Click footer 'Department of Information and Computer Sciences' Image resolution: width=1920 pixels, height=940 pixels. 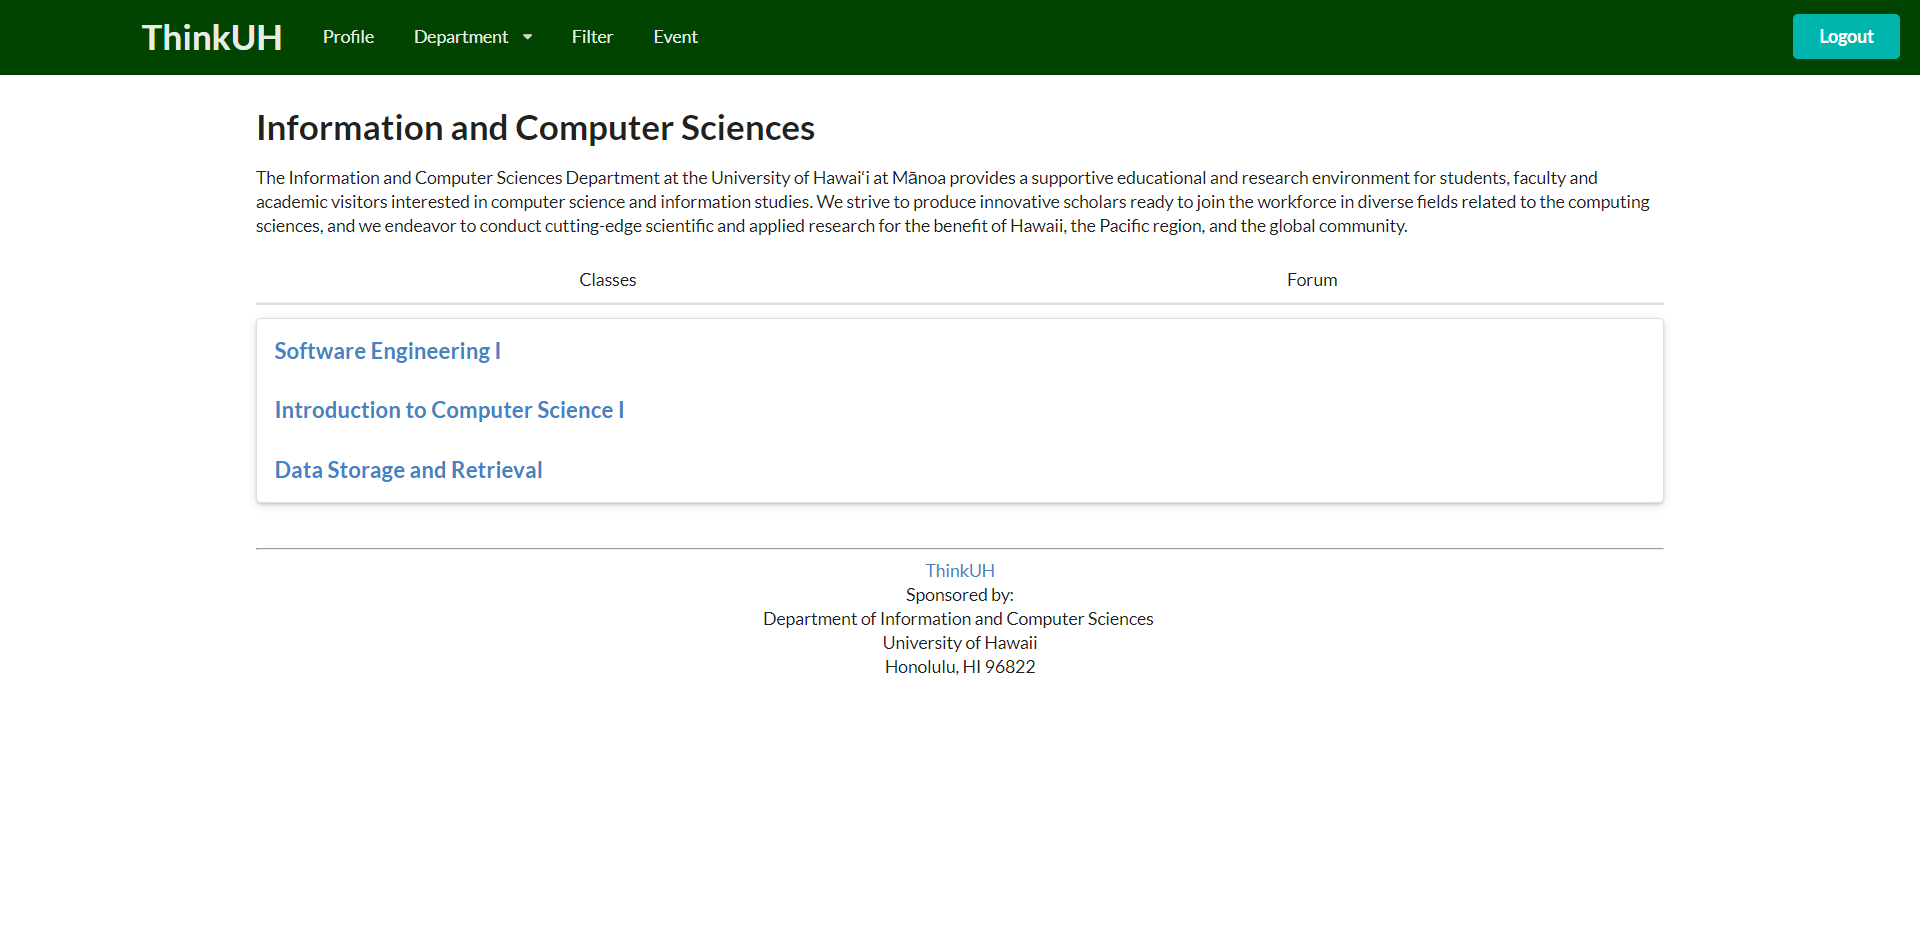(958, 619)
